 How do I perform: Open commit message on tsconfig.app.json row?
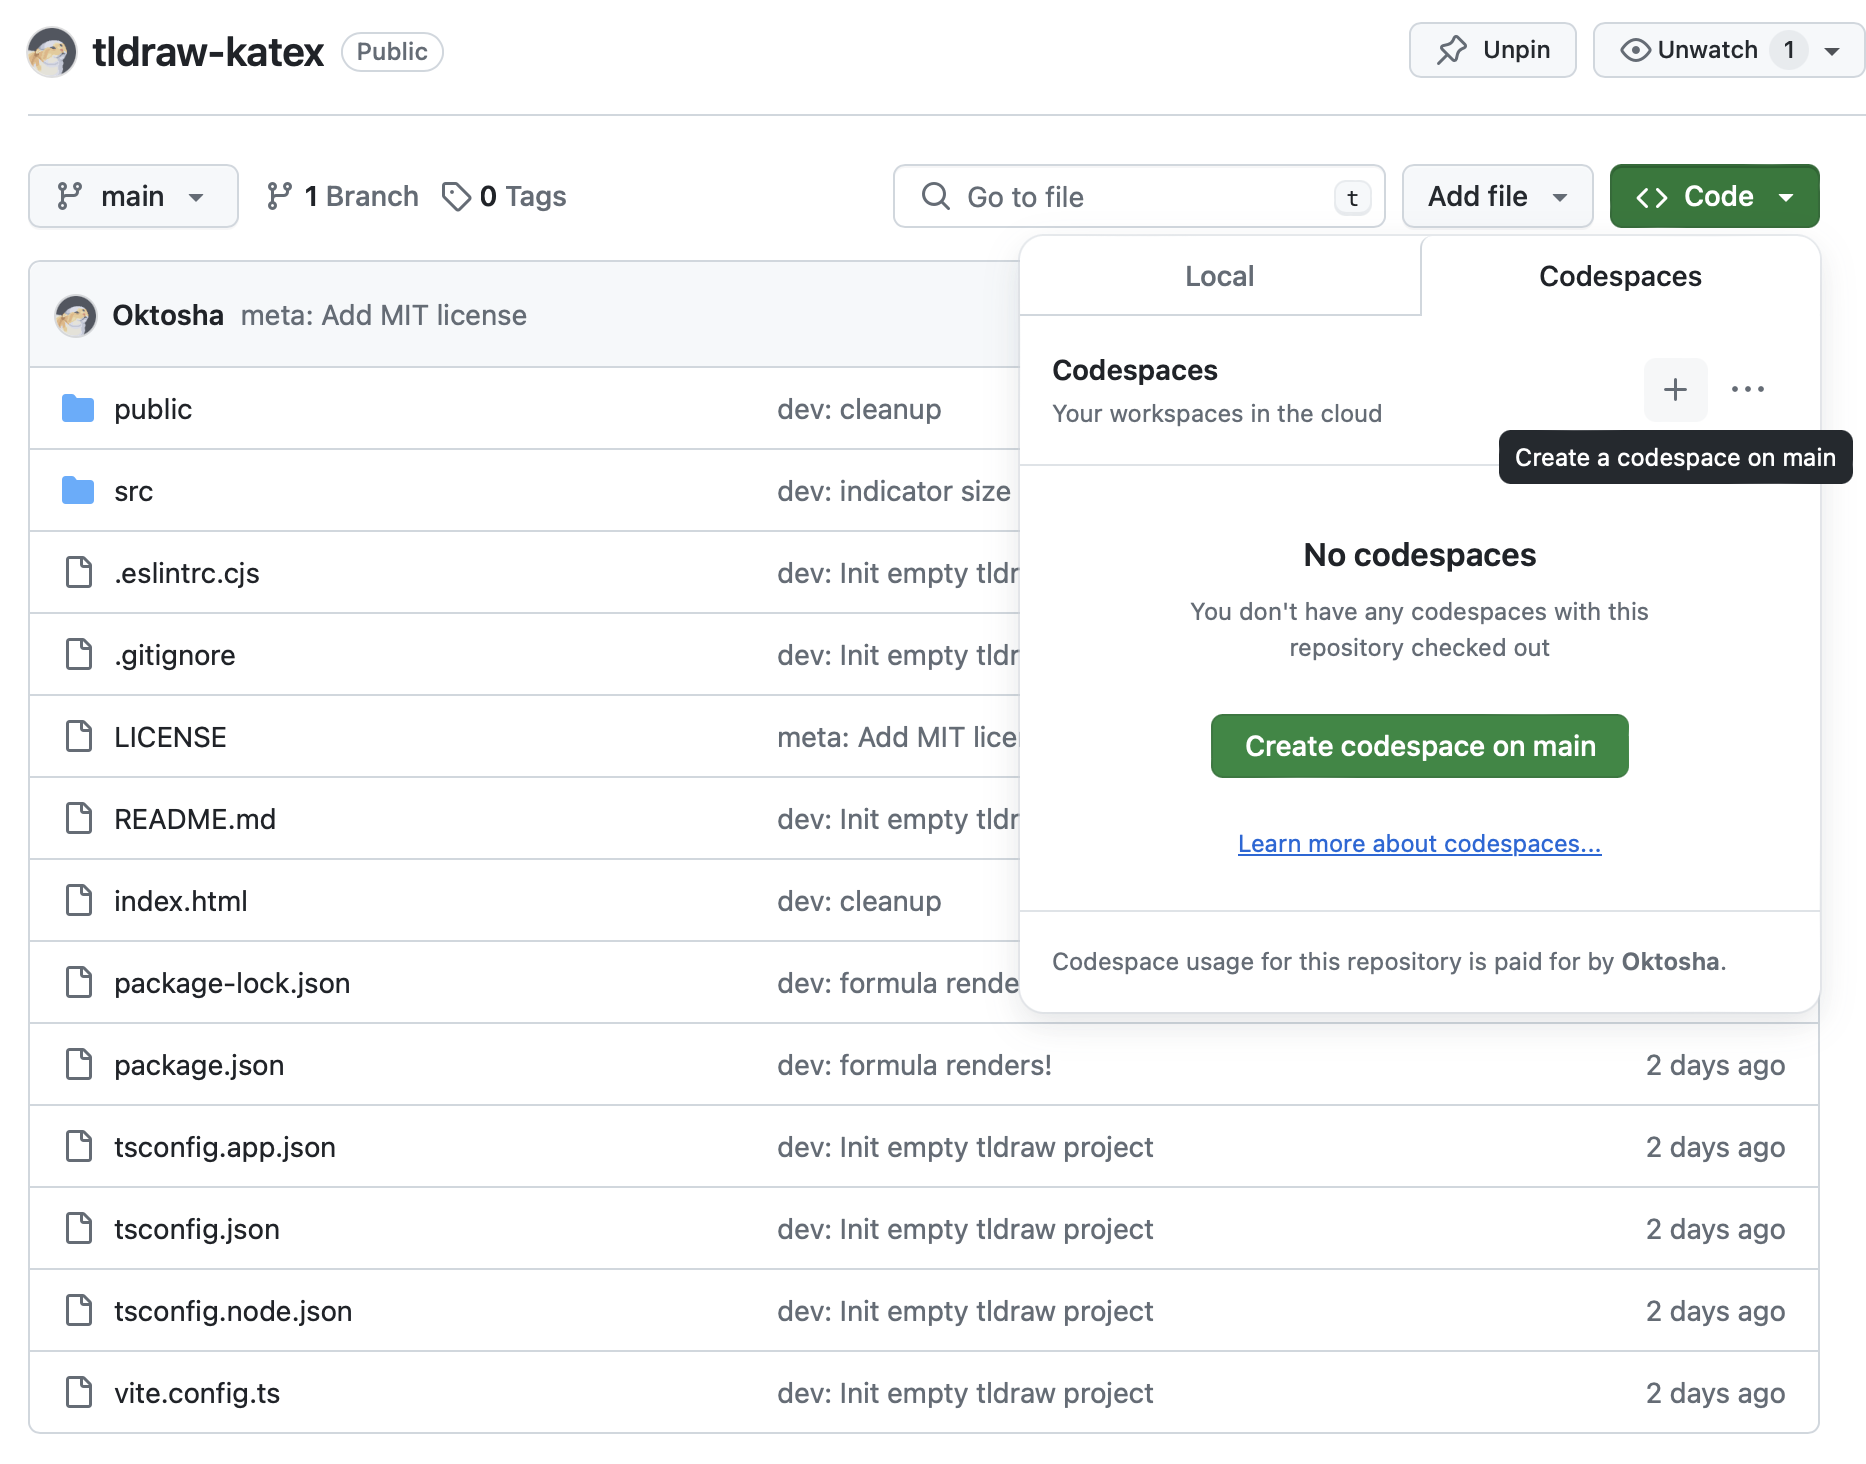pos(965,1148)
